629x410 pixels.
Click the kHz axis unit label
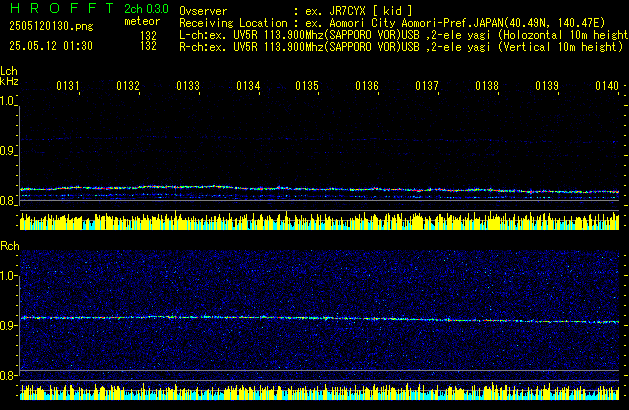(9, 81)
